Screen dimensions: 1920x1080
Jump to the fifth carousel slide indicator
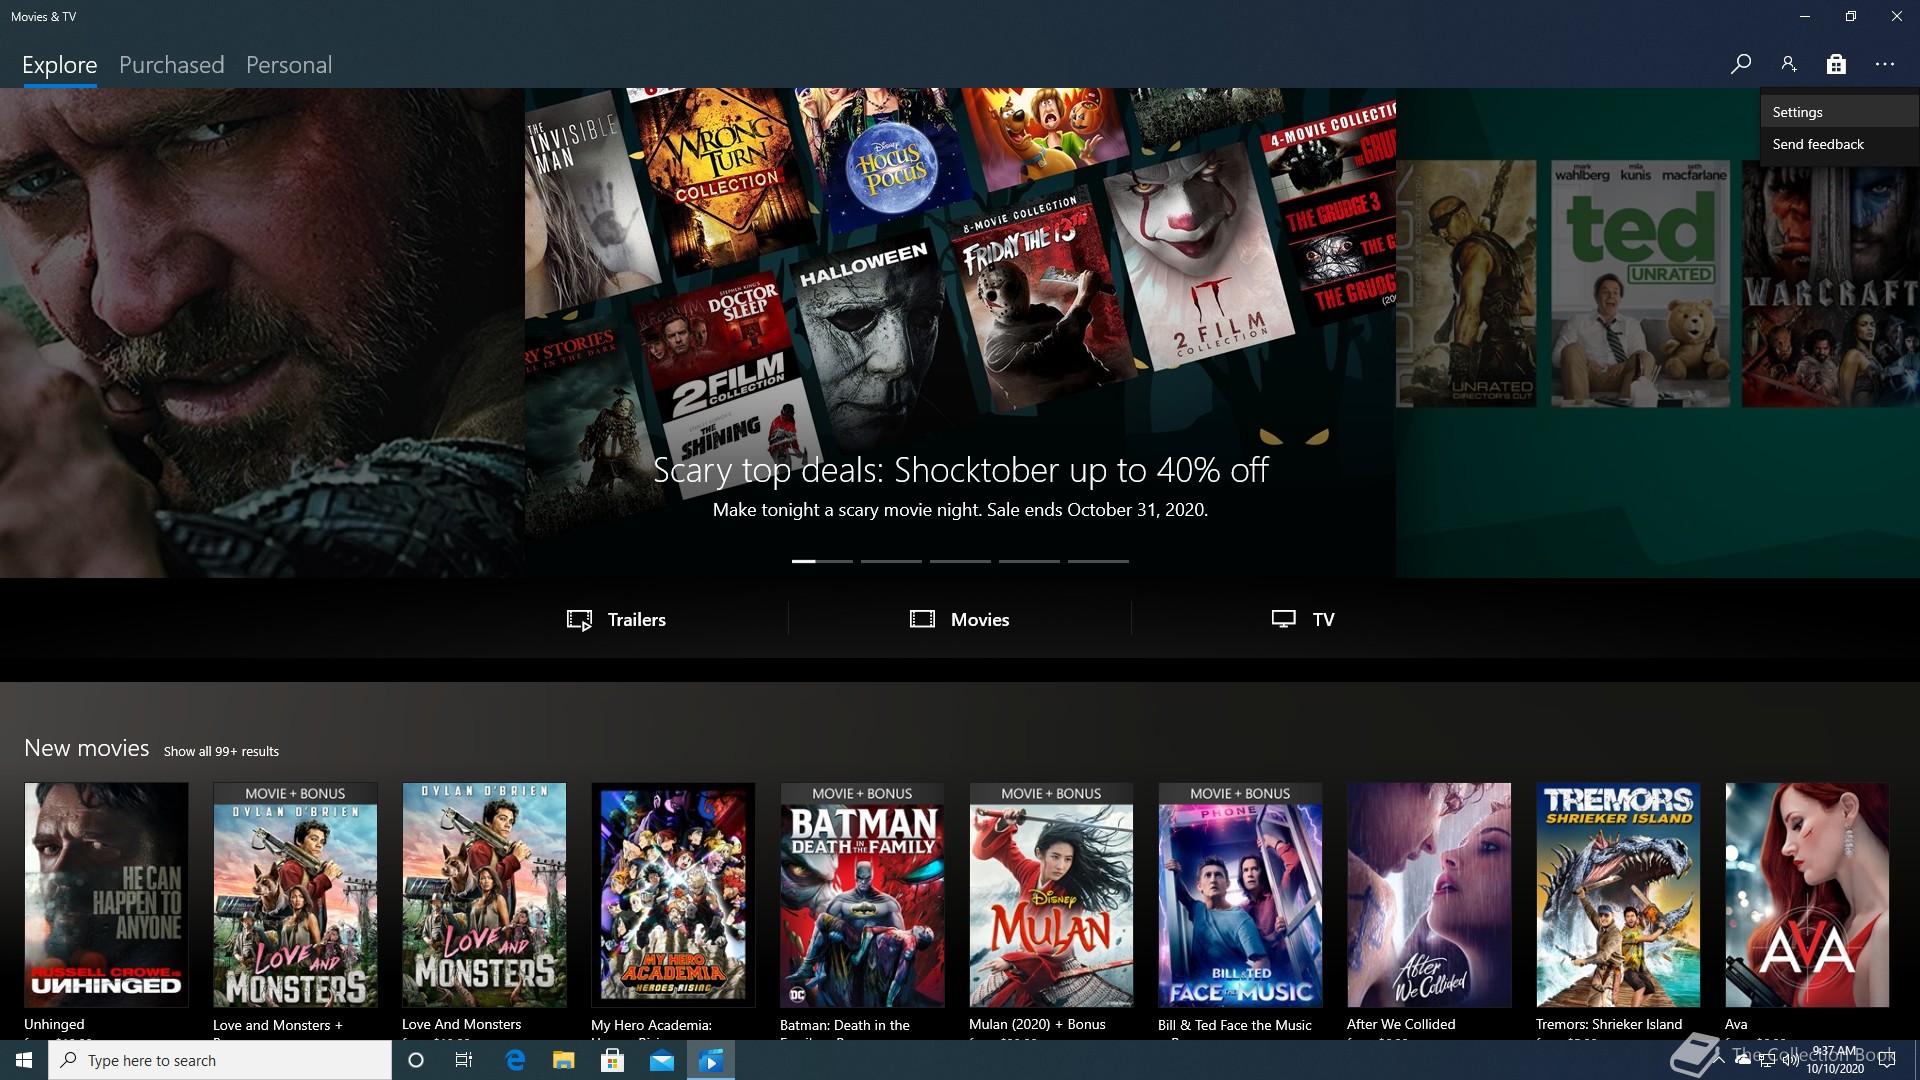click(1098, 561)
